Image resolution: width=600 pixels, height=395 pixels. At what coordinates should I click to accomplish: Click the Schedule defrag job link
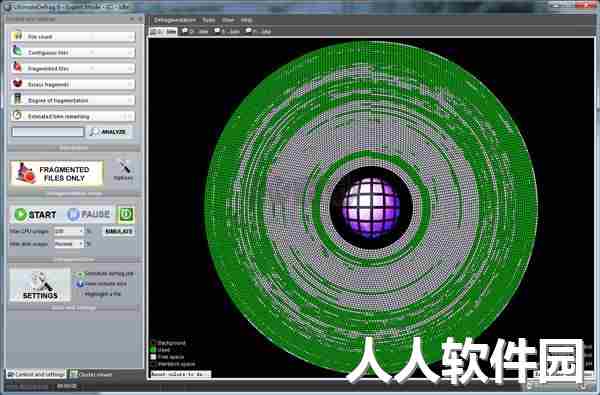(109, 274)
